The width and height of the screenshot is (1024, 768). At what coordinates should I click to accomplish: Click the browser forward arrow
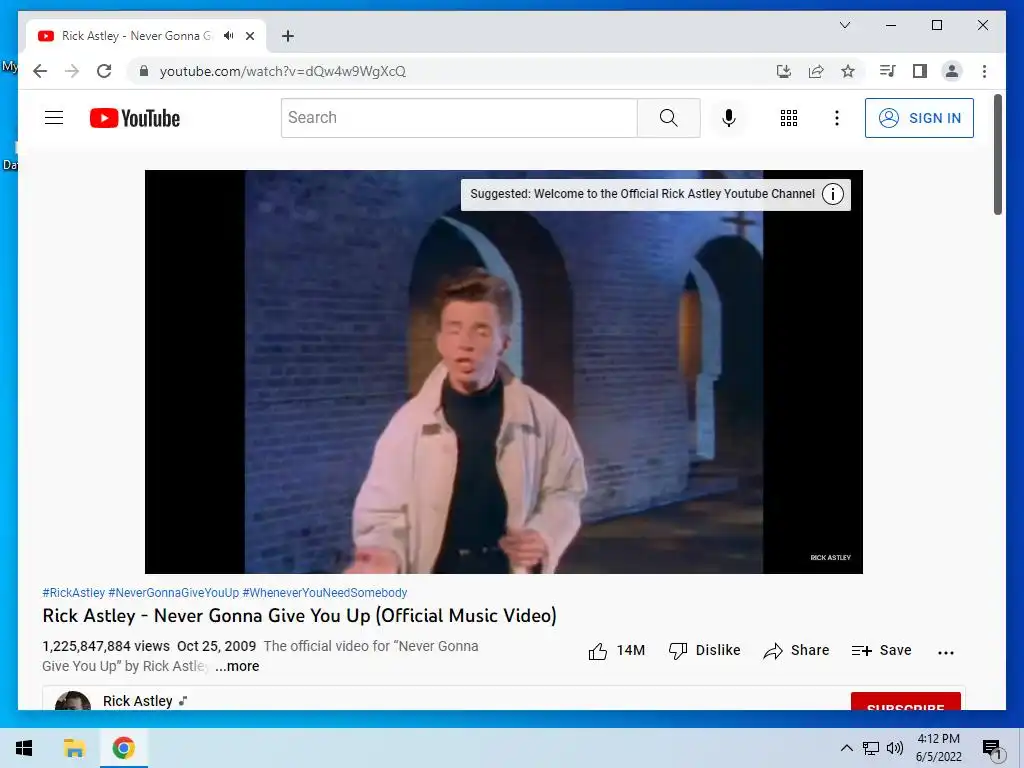click(72, 71)
